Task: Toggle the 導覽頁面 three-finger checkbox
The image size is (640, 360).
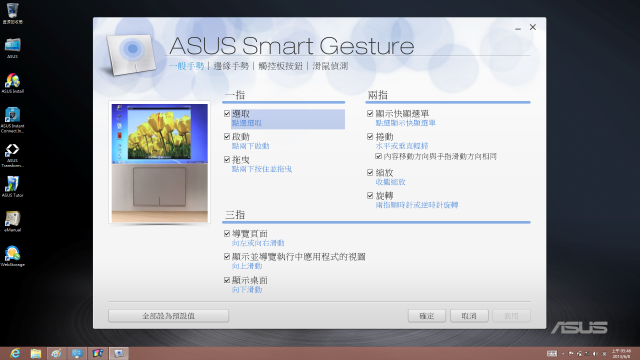Action: [x=227, y=233]
